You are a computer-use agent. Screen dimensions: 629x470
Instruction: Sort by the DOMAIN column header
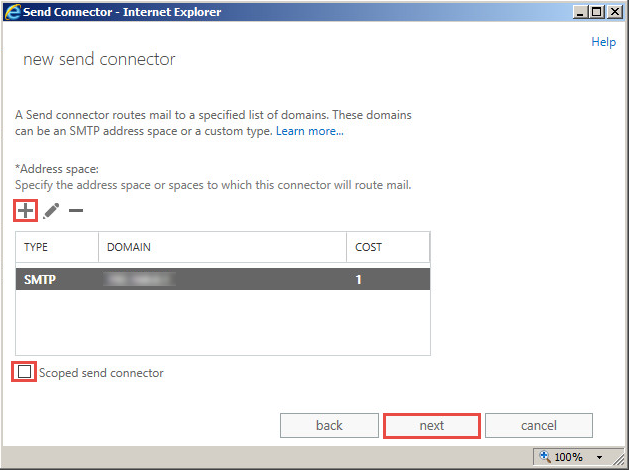click(222, 247)
